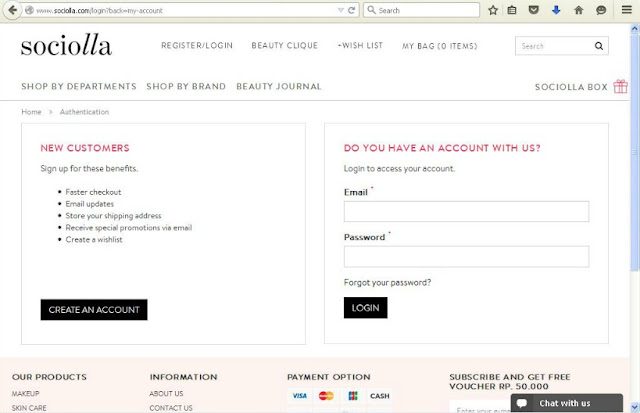Image resolution: width=640 pixels, height=413 pixels.
Task: Bookmark this page with star icon
Action: (493, 10)
